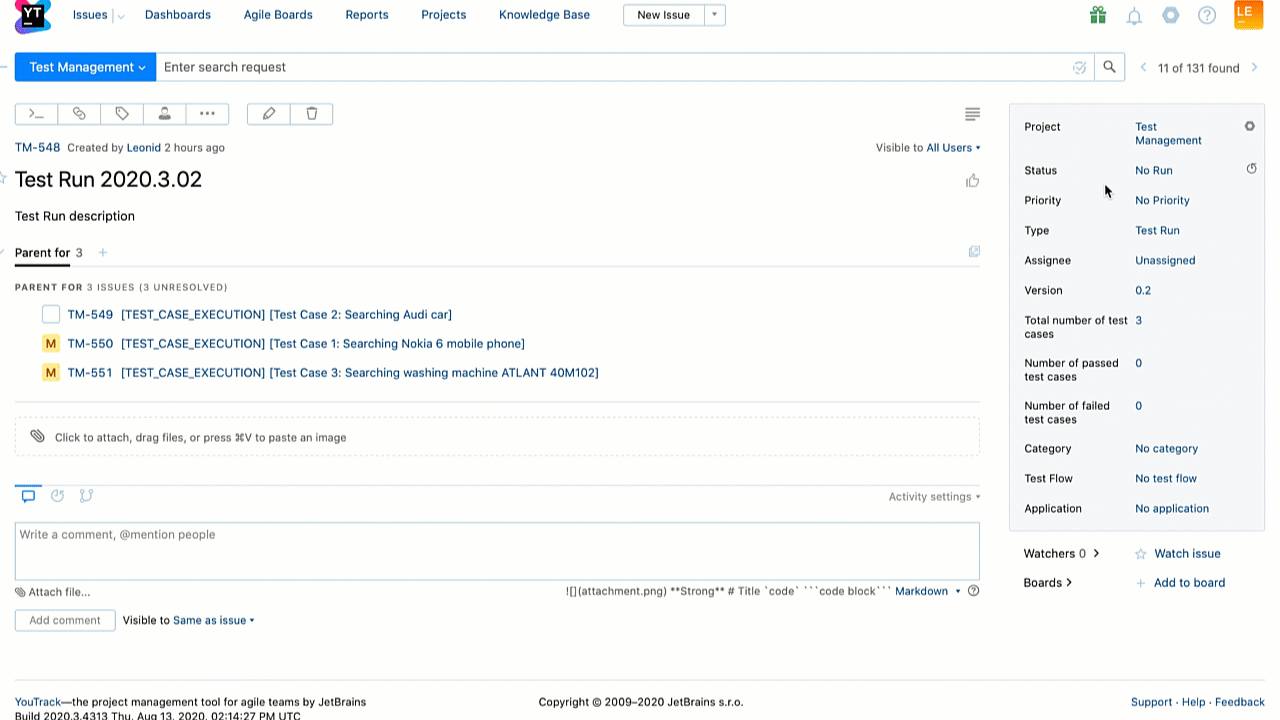Go to the next issue arrow
Viewport: 1280px width, 720px height.
coord(1254,68)
